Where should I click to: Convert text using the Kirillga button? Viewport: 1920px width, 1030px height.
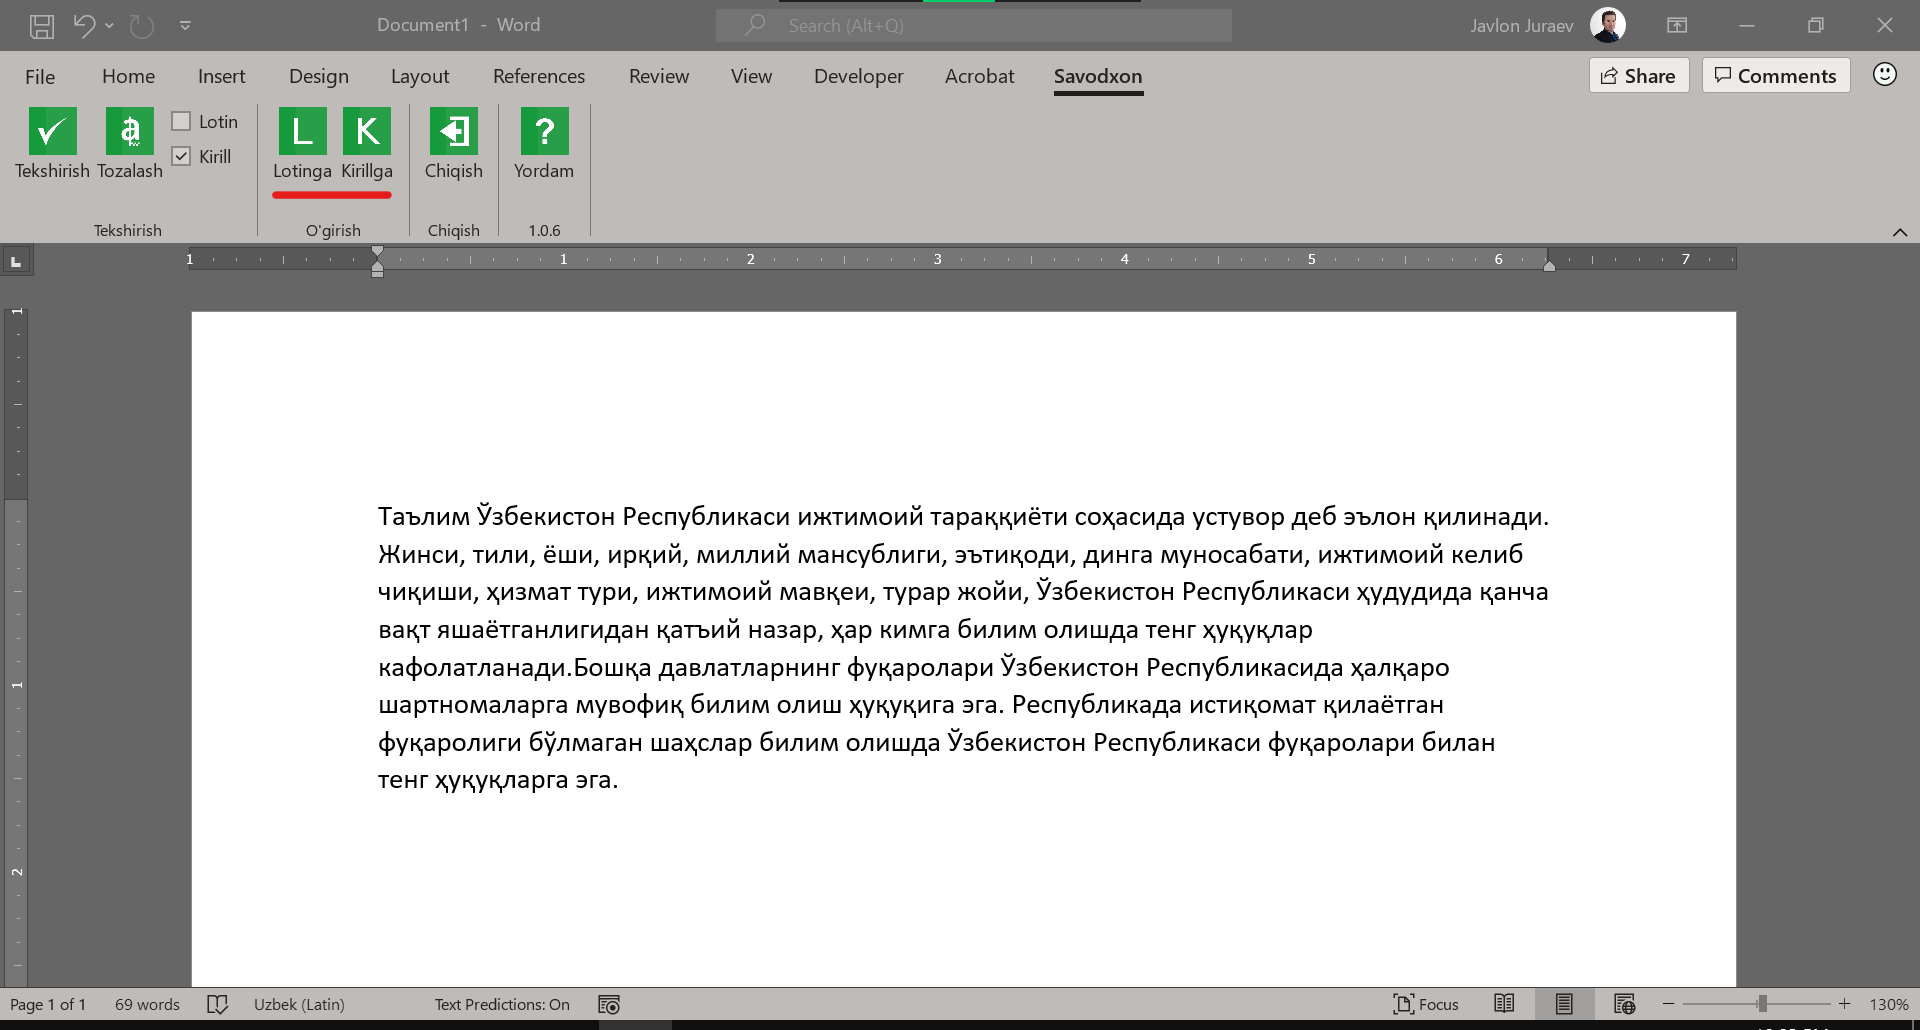pyautogui.click(x=367, y=132)
